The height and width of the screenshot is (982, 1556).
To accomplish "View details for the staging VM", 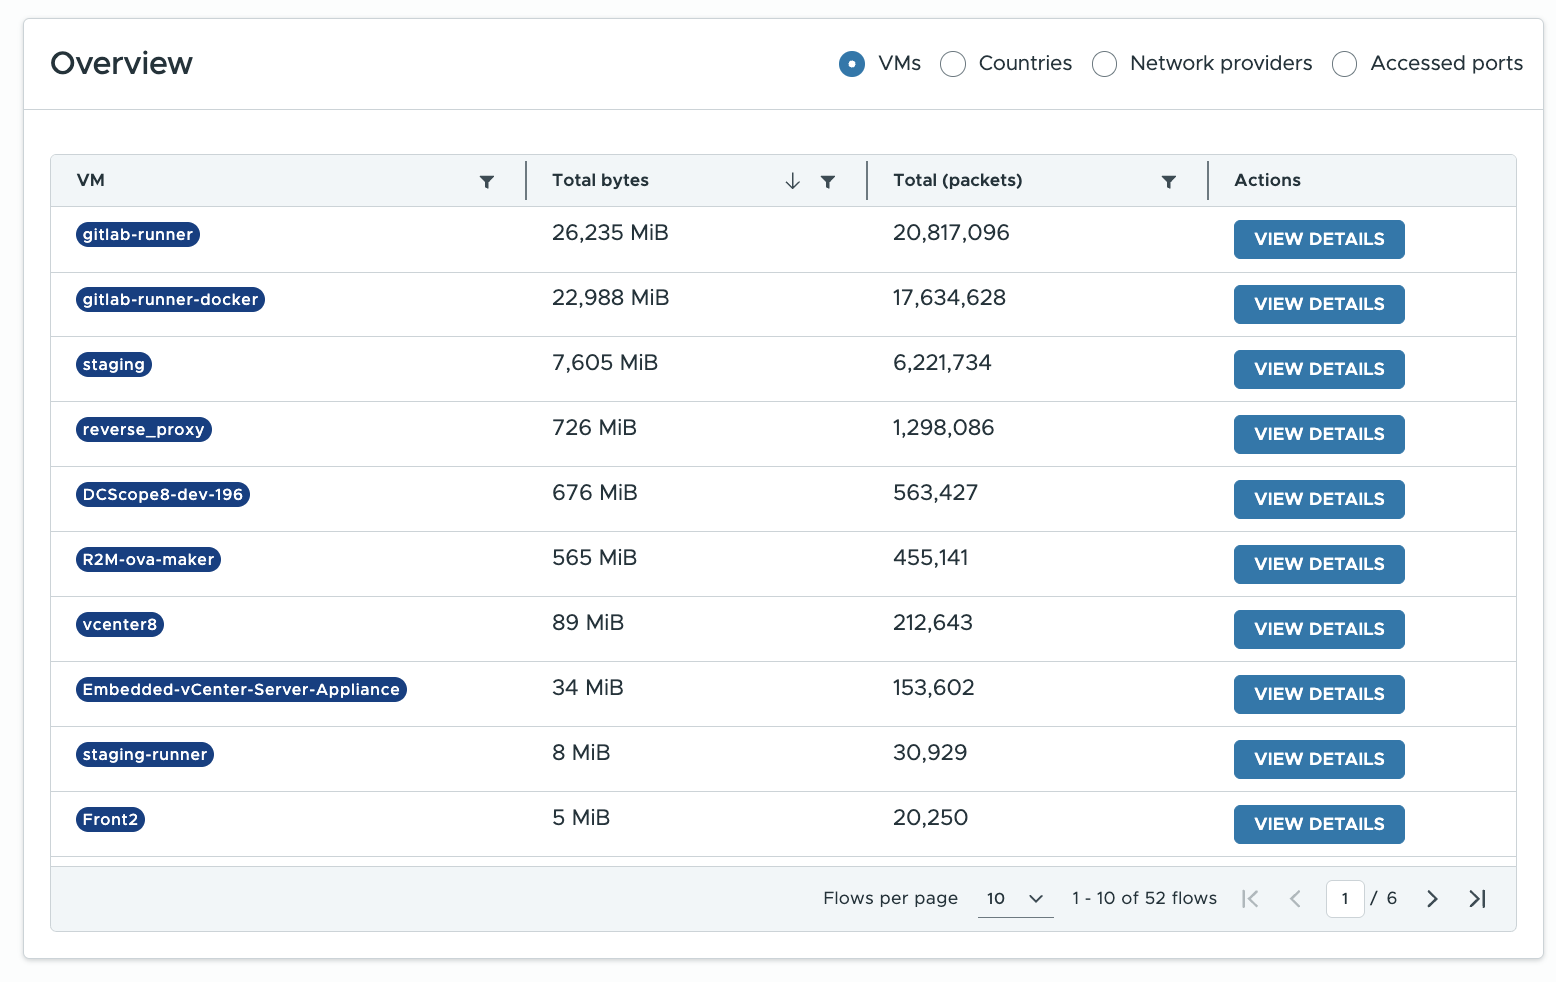I will tap(1318, 370).
